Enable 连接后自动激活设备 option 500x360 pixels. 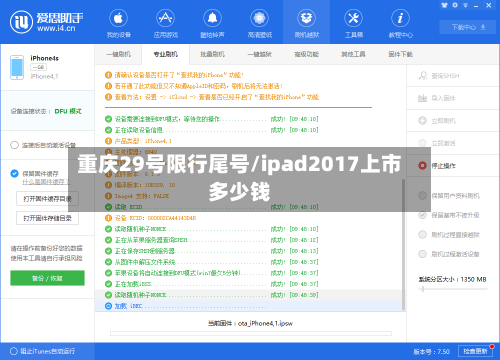pos(14,145)
